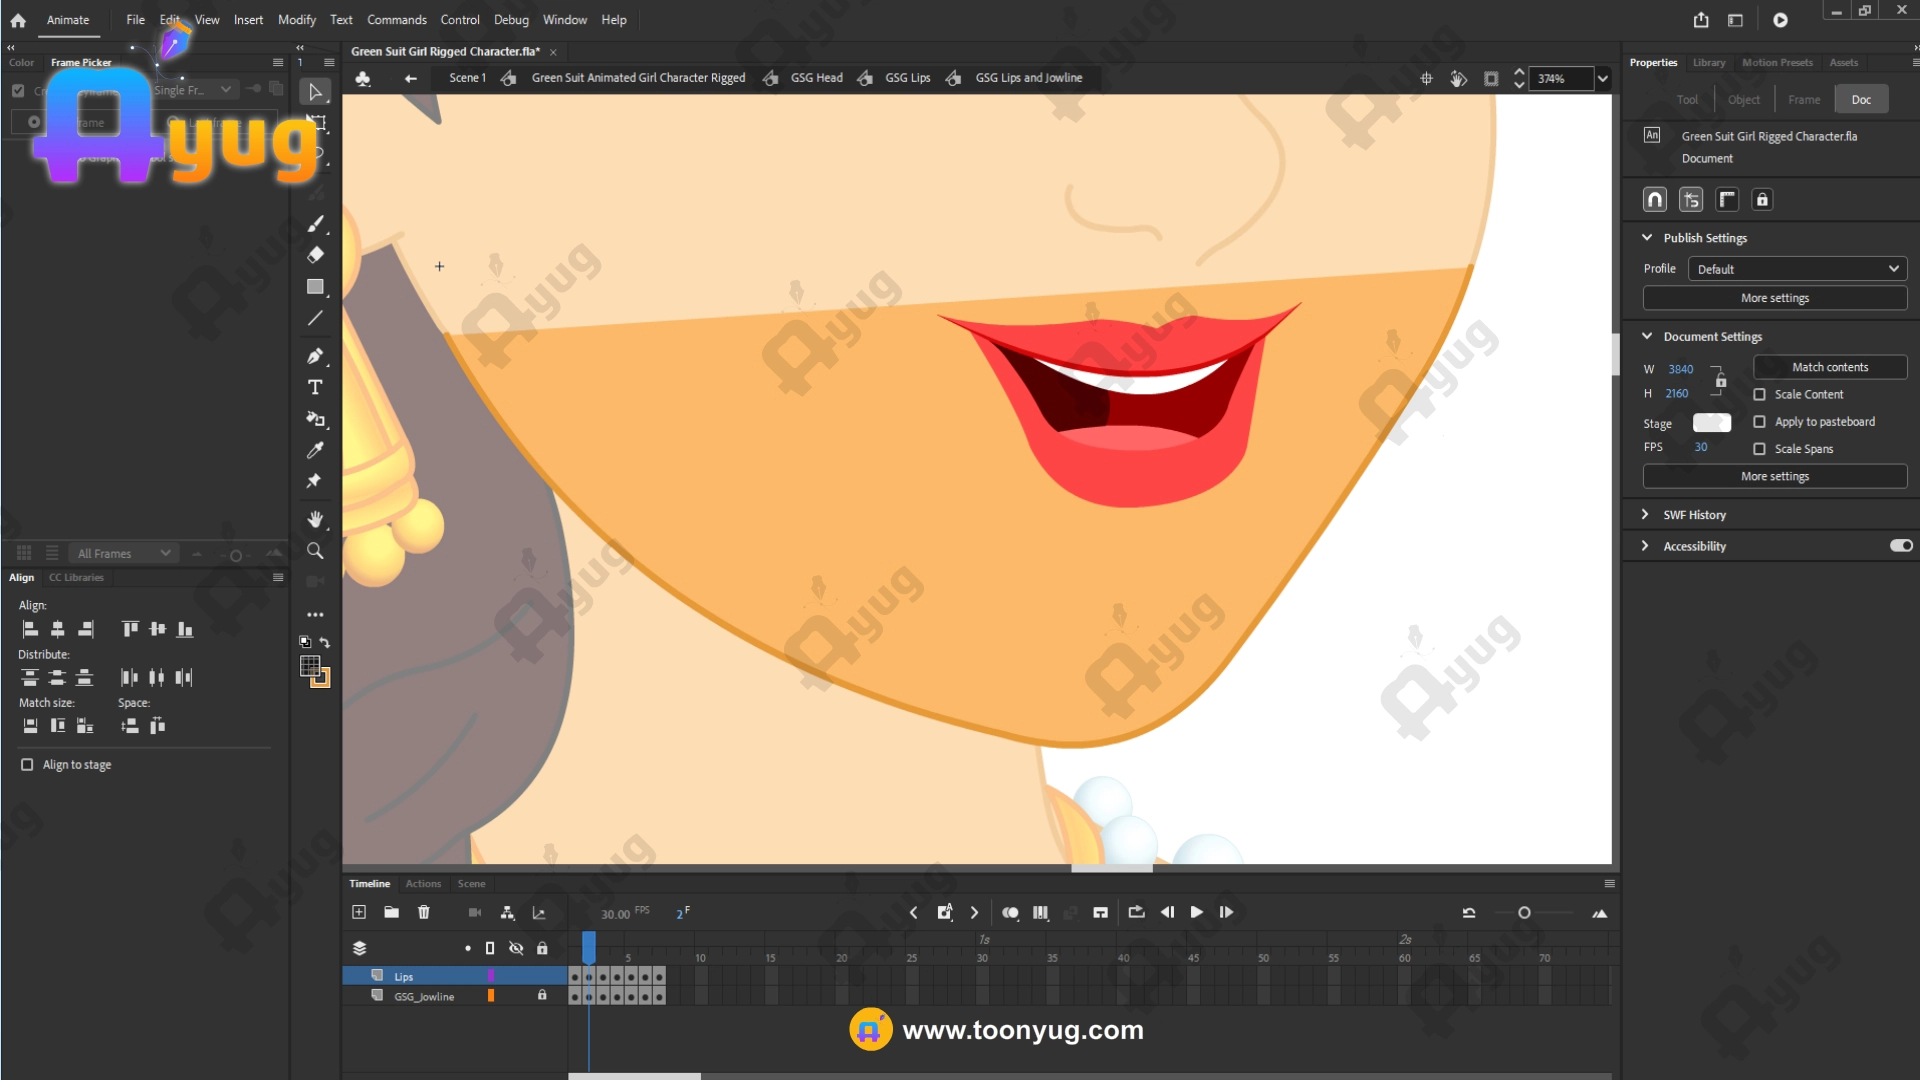Switch to the Library tab
1920x1080 pixels.
tap(1708, 62)
